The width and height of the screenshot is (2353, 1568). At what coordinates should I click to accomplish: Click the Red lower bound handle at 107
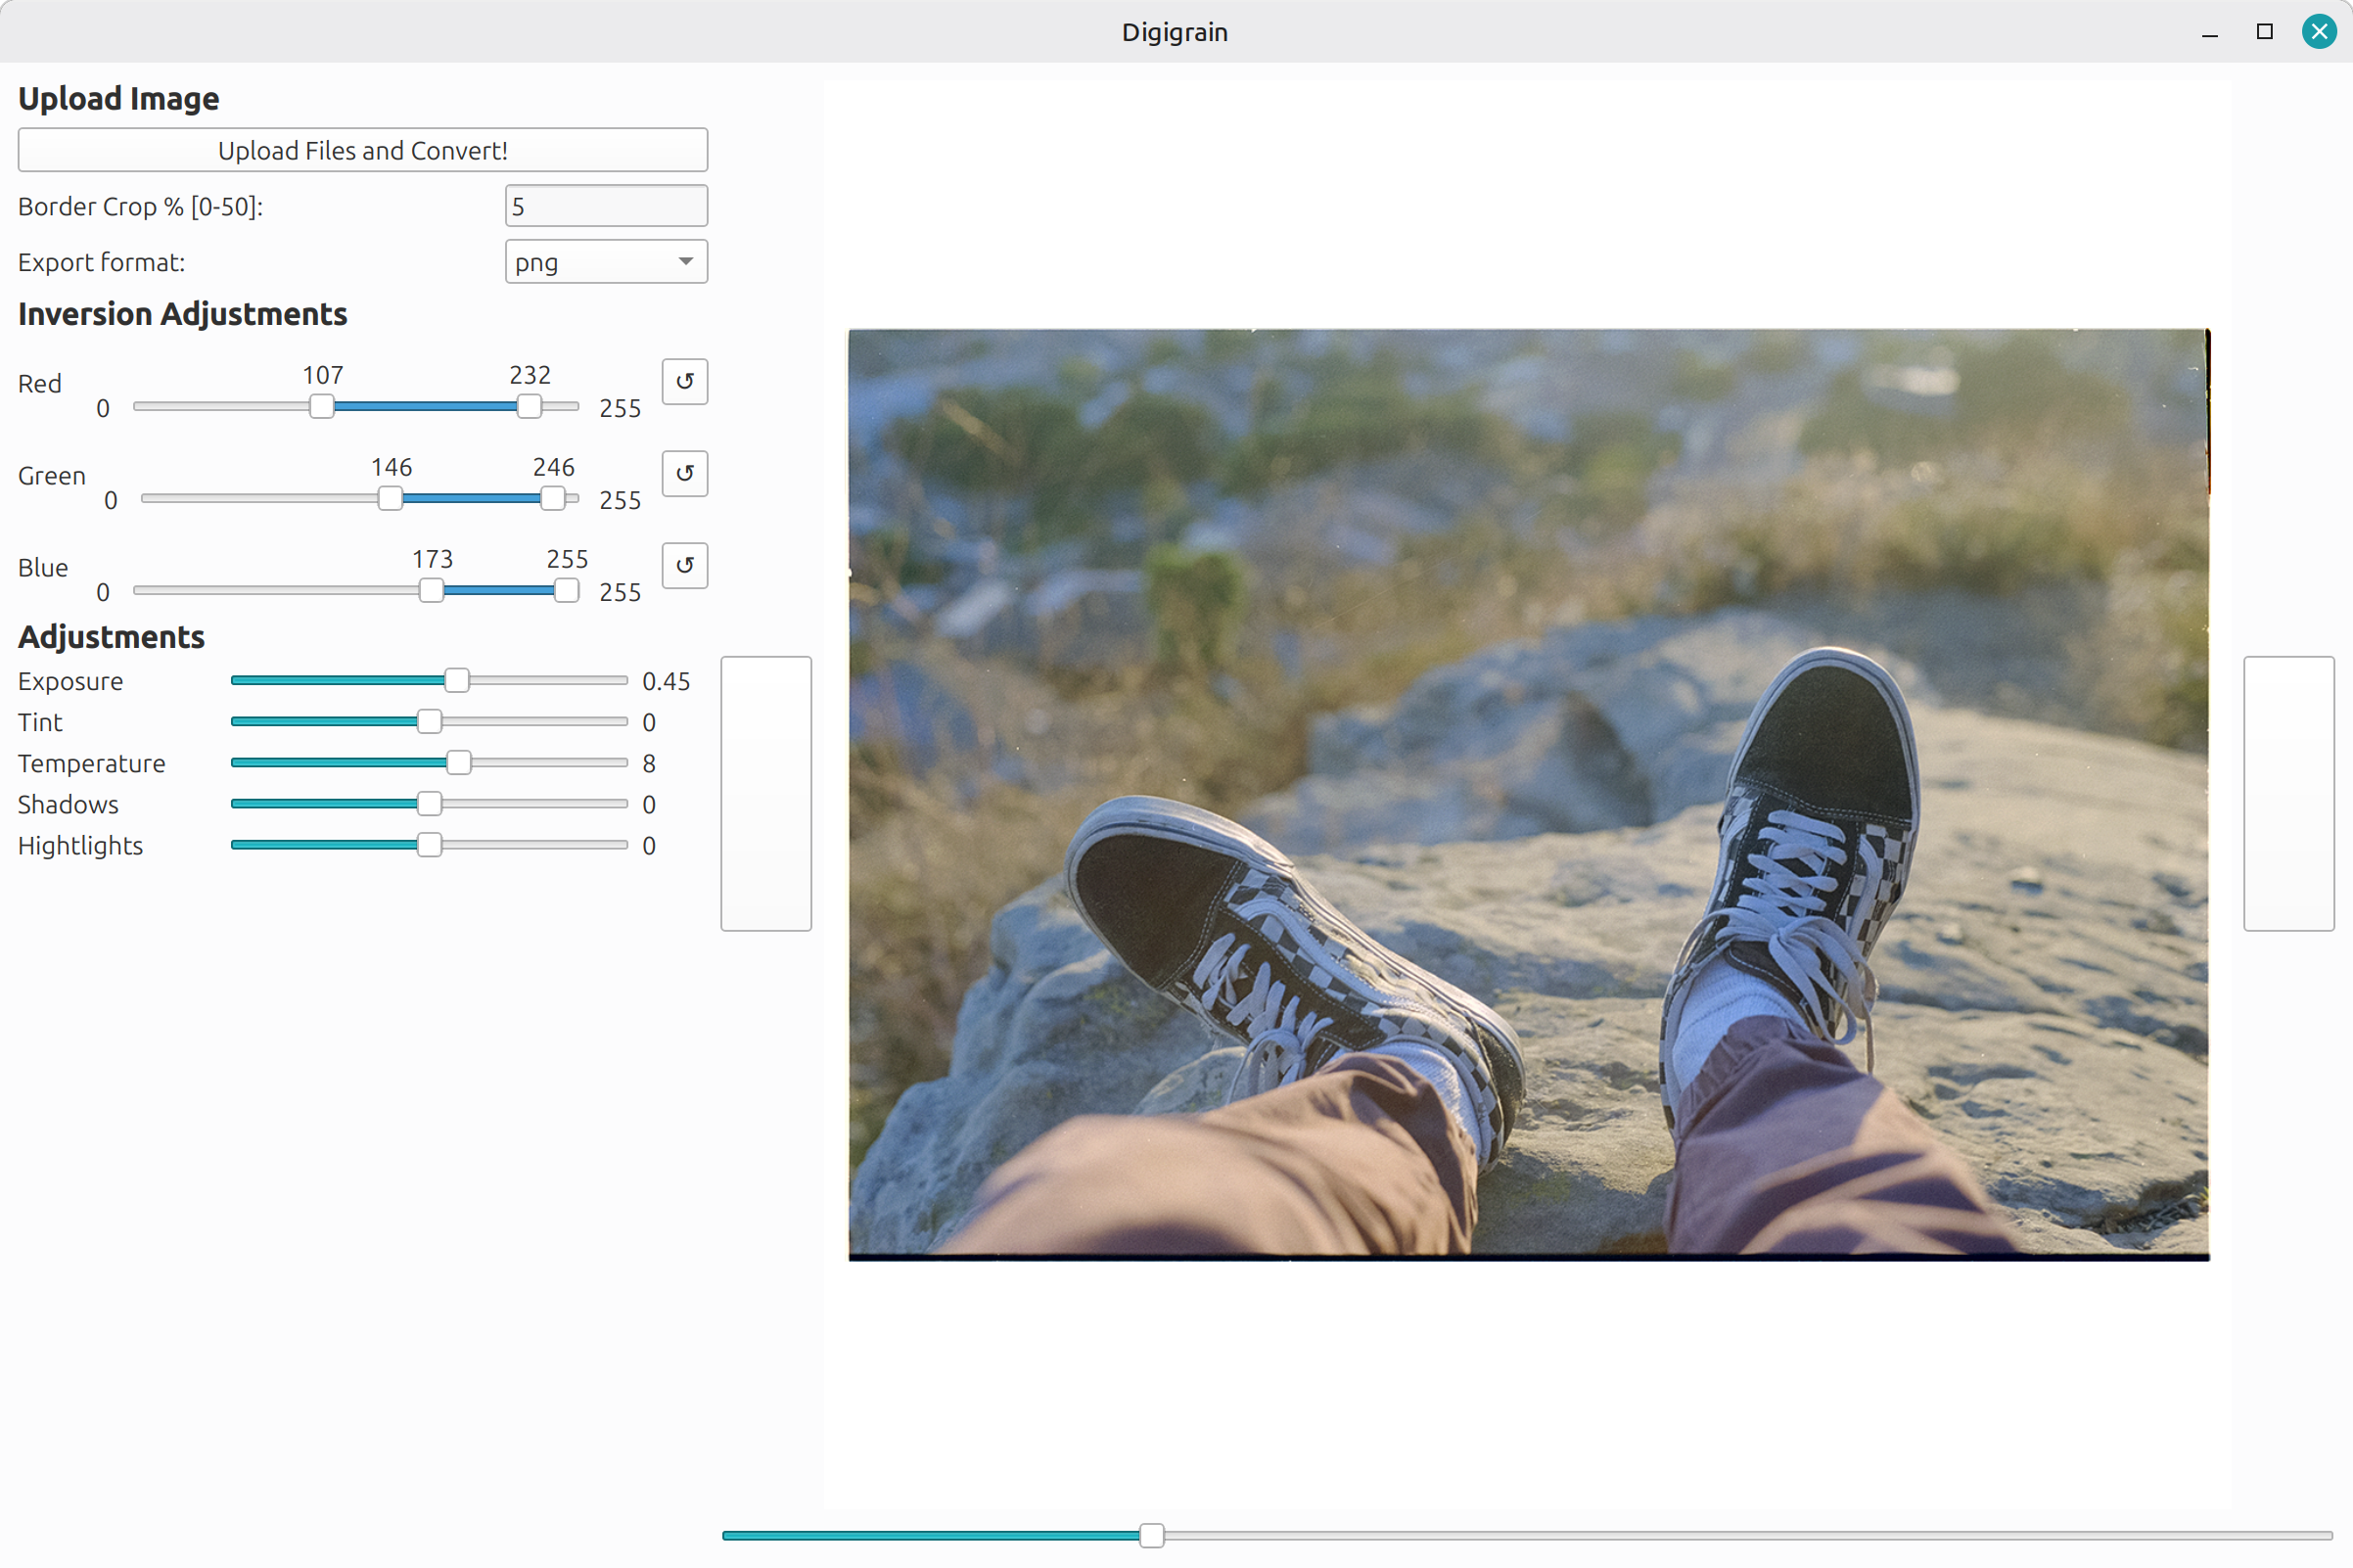pos(322,406)
